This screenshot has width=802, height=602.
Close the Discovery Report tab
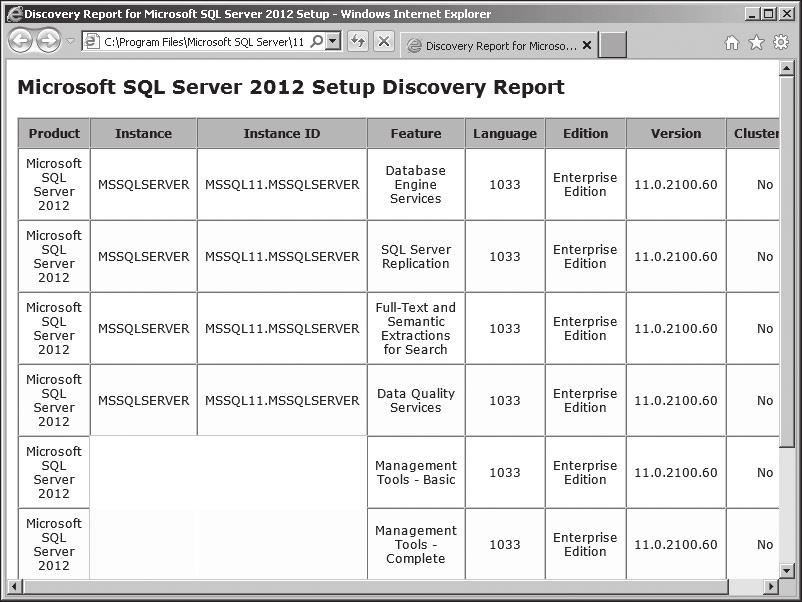pyautogui.click(x=587, y=45)
